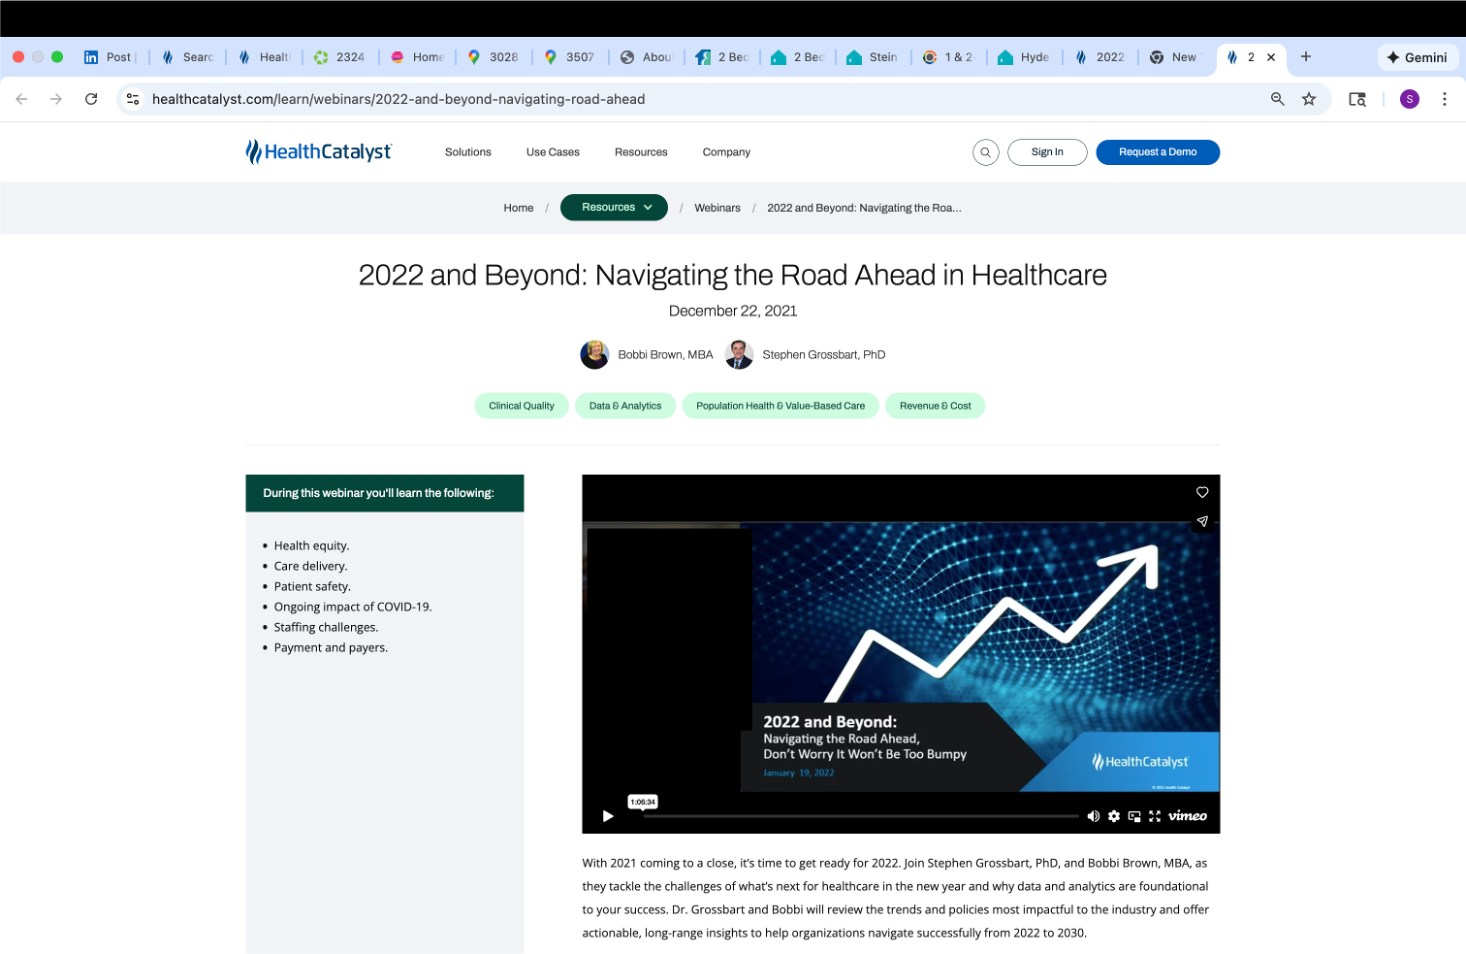Screen dimensions: 1466x954
Task: Open a new tab with plus button
Action: 1306,57
